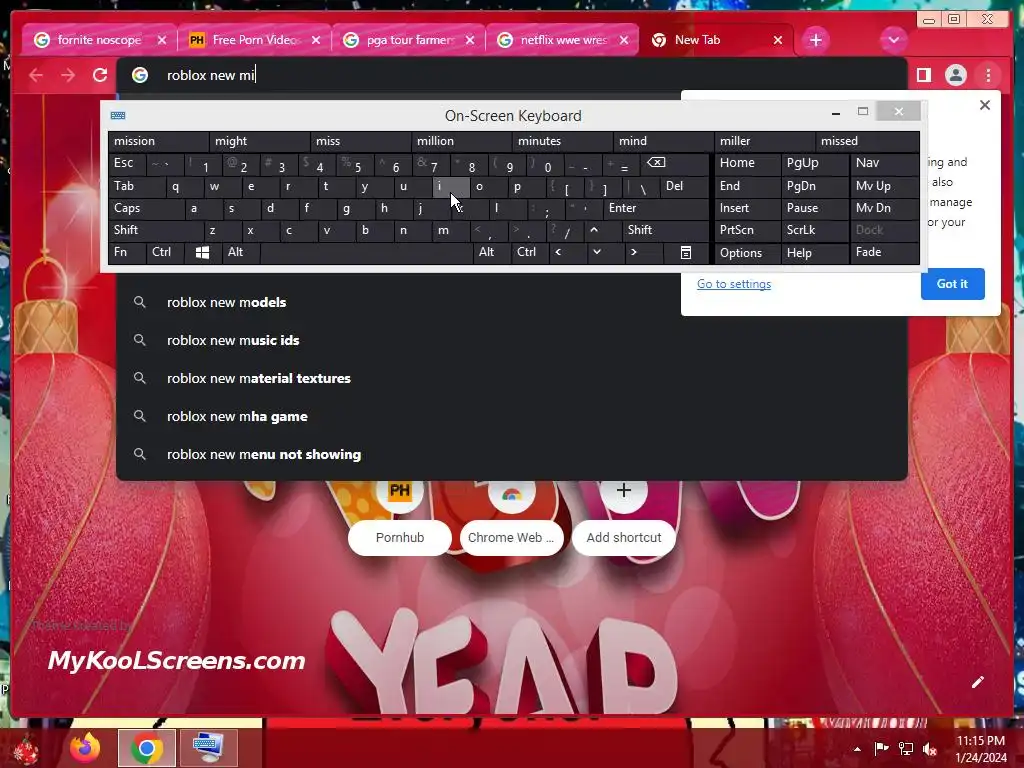
Task: Switch to the netflix wwe tab
Action: coord(563,40)
